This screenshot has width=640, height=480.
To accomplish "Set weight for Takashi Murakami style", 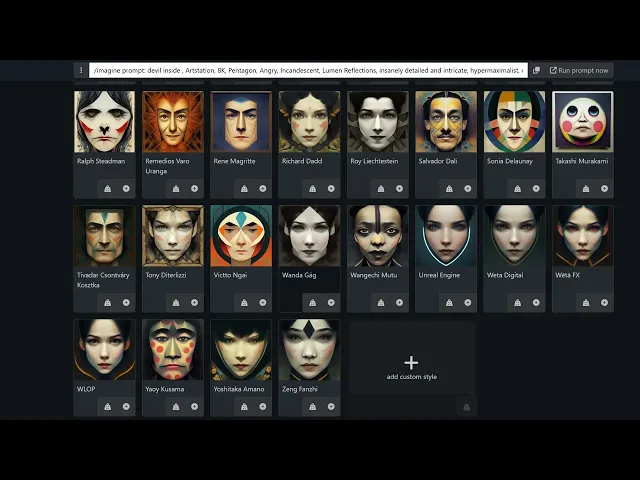I will click(x=586, y=189).
